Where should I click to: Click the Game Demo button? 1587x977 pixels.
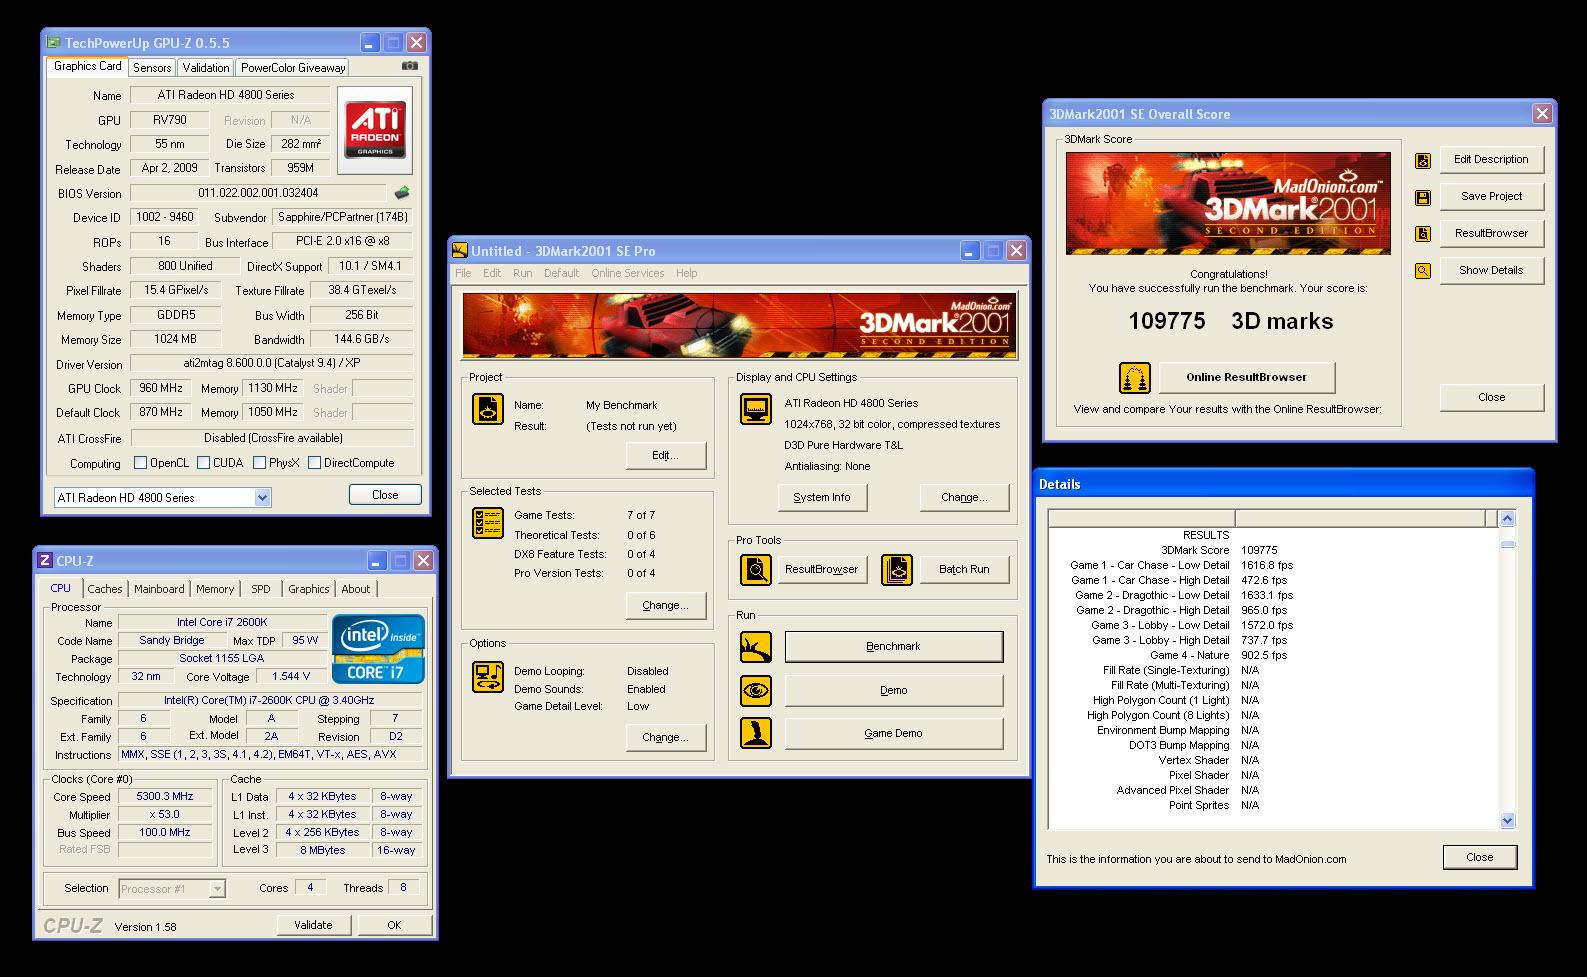(x=894, y=734)
